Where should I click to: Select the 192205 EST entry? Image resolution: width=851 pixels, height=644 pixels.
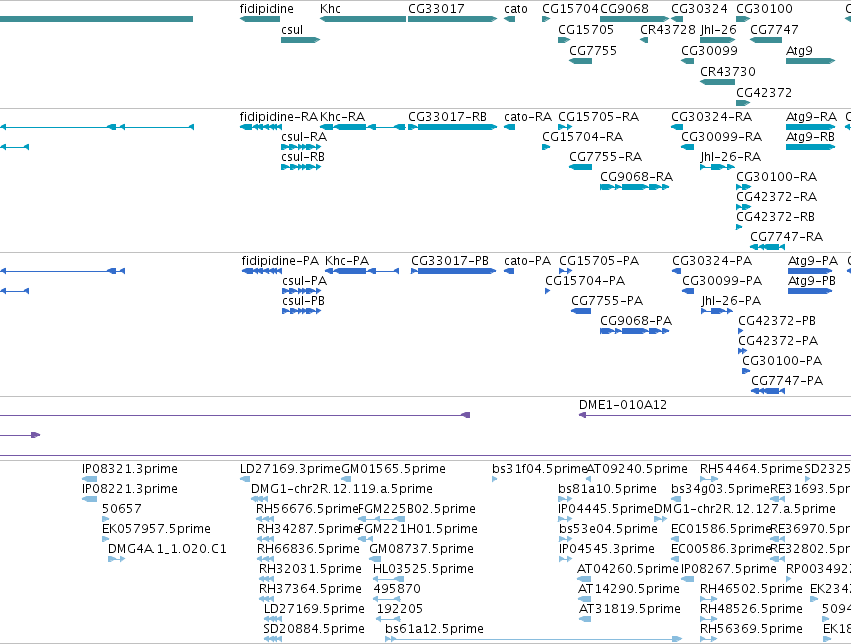coord(388,620)
